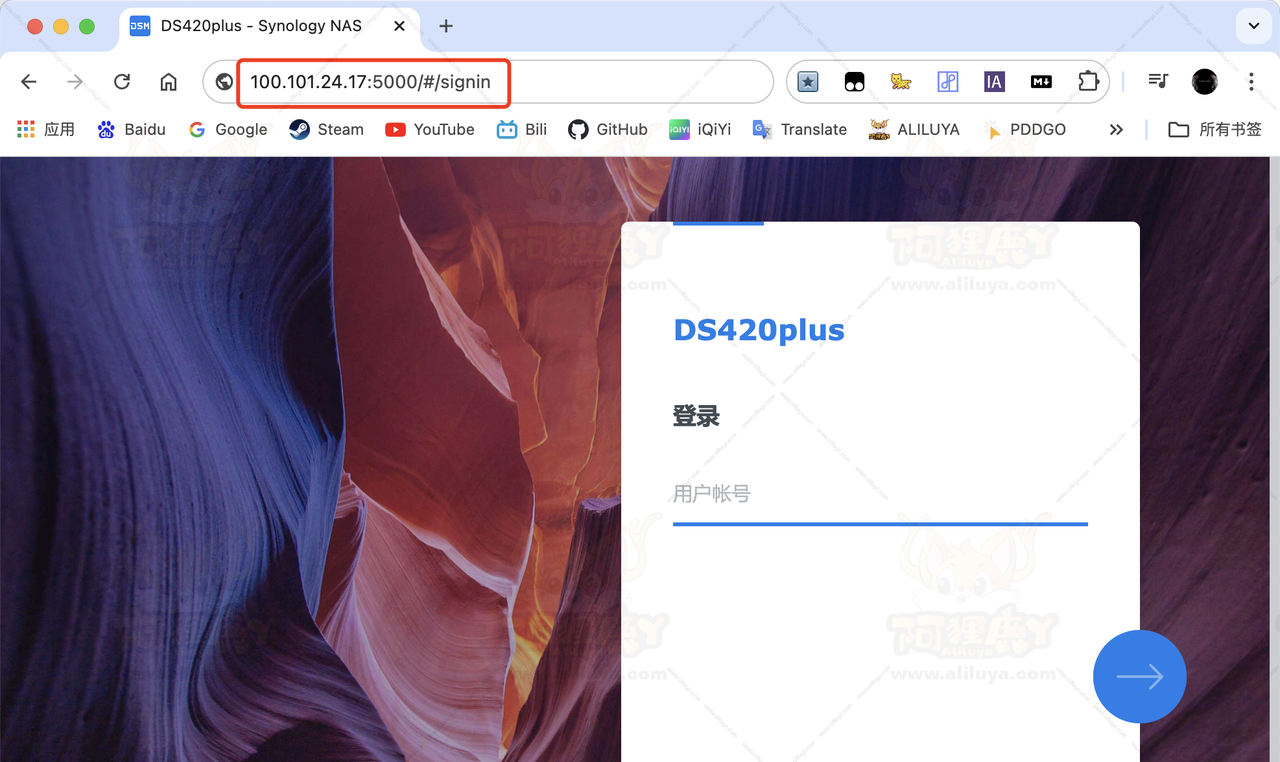Open the 所有书签 bookmarks folder

(x=1215, y=129)
